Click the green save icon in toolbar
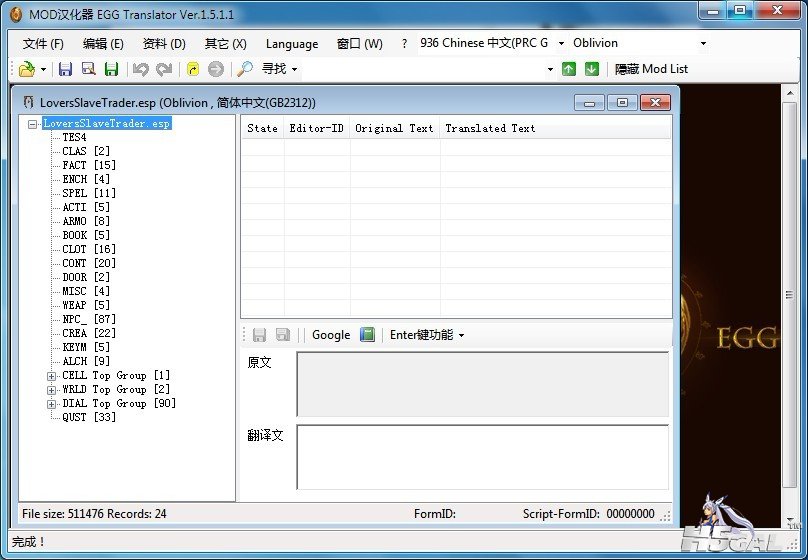Viewport: 808px width, 560px height. coord(111,69)
